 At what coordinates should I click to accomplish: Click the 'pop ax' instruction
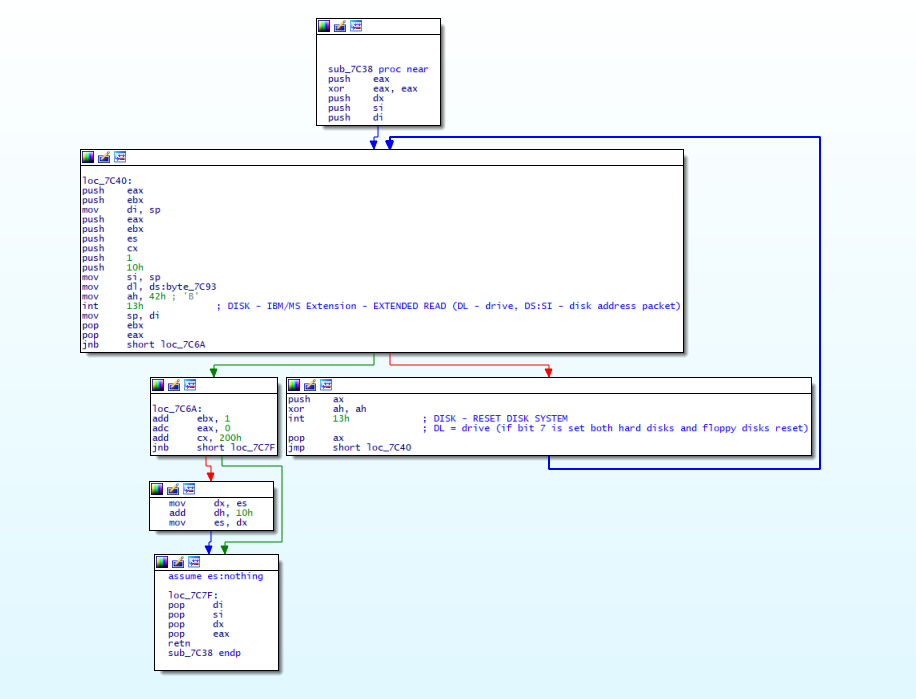click(x=316, y=438)
